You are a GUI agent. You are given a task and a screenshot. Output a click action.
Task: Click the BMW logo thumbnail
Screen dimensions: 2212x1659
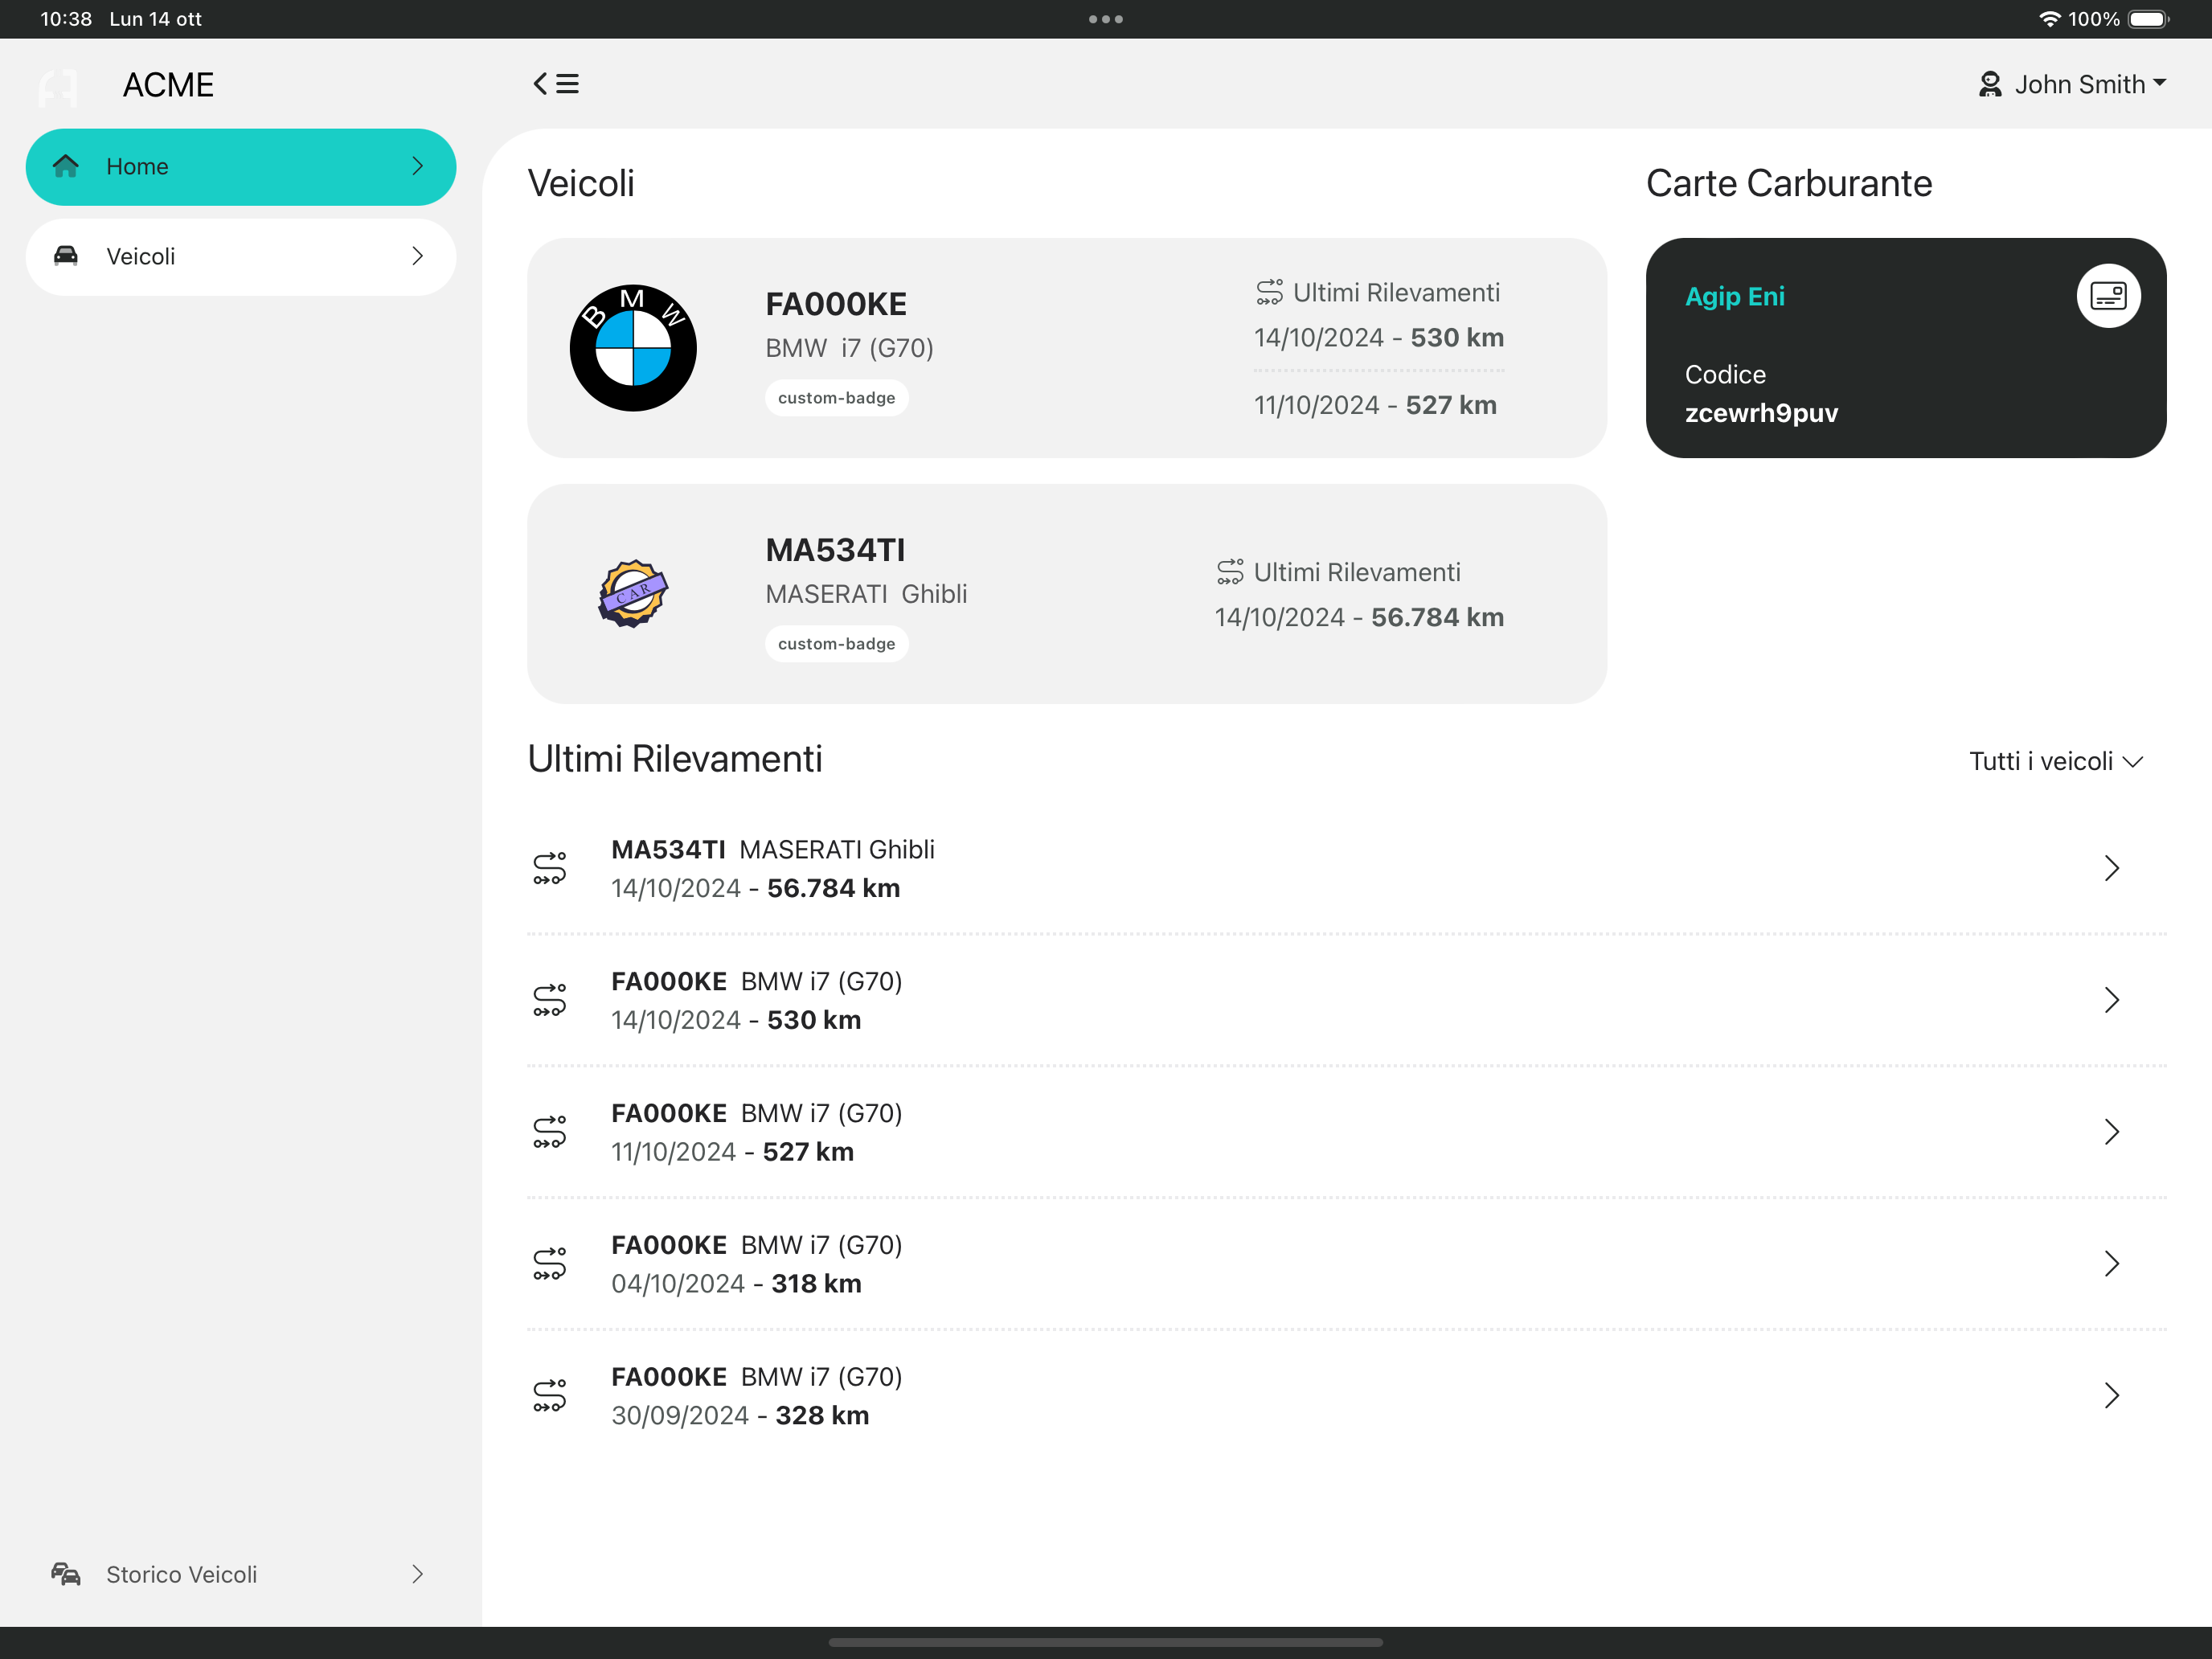pos(633,348)
